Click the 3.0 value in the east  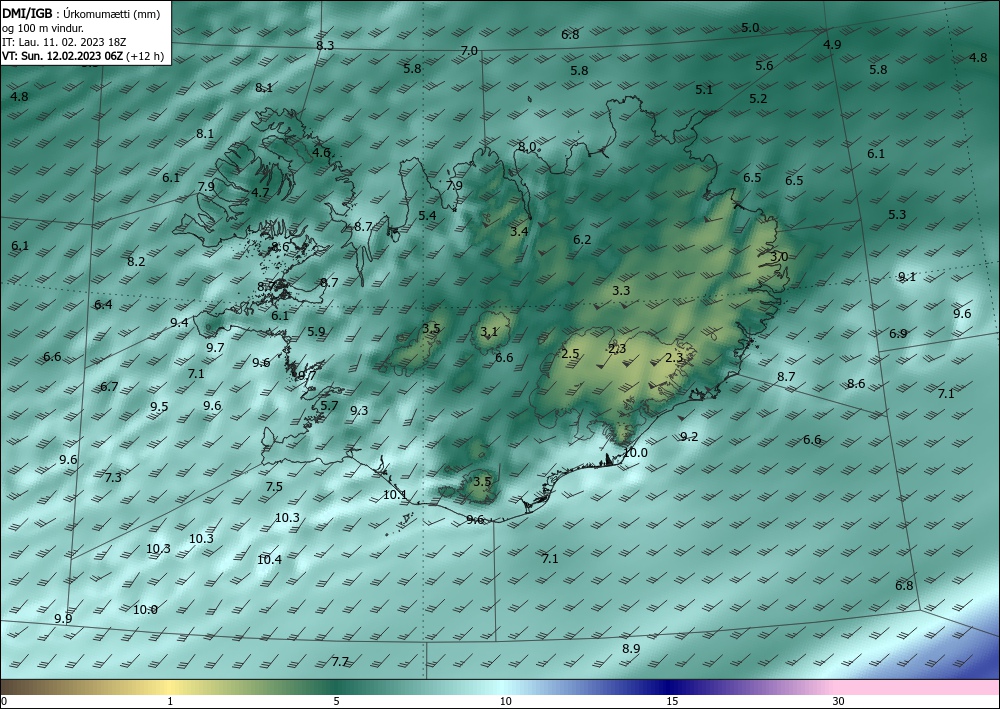pyautogui.click(x=779, y=256)
